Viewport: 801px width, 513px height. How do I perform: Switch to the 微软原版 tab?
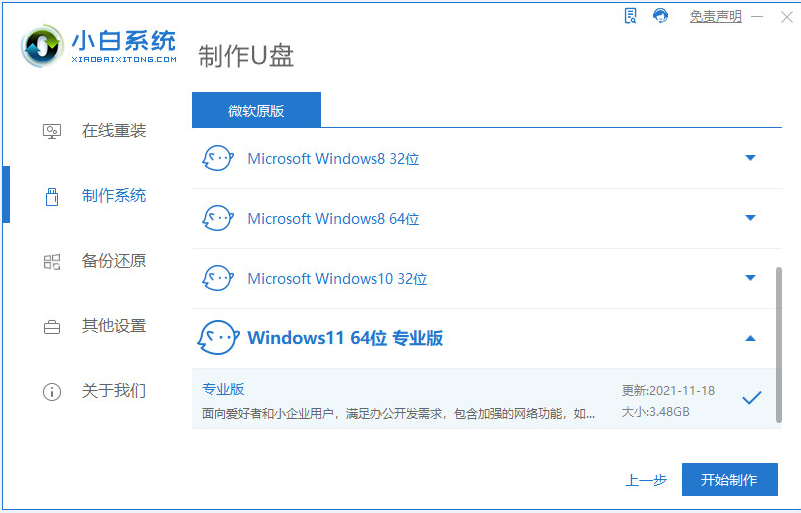pyautogui.click(x=256, y=110)
